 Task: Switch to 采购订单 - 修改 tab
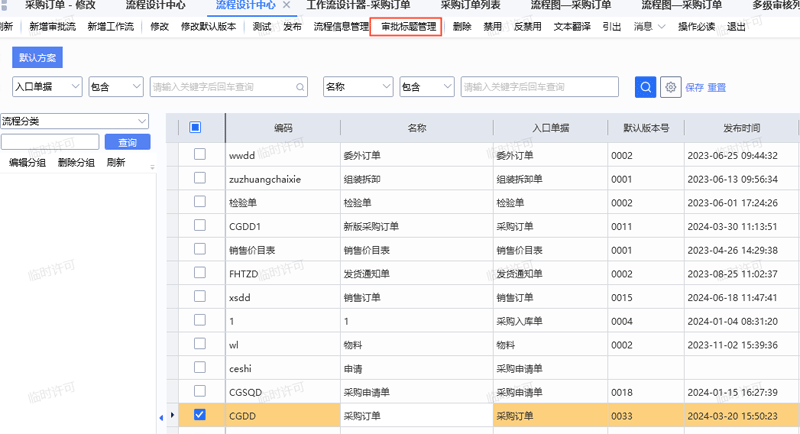(x=60, y=5)
